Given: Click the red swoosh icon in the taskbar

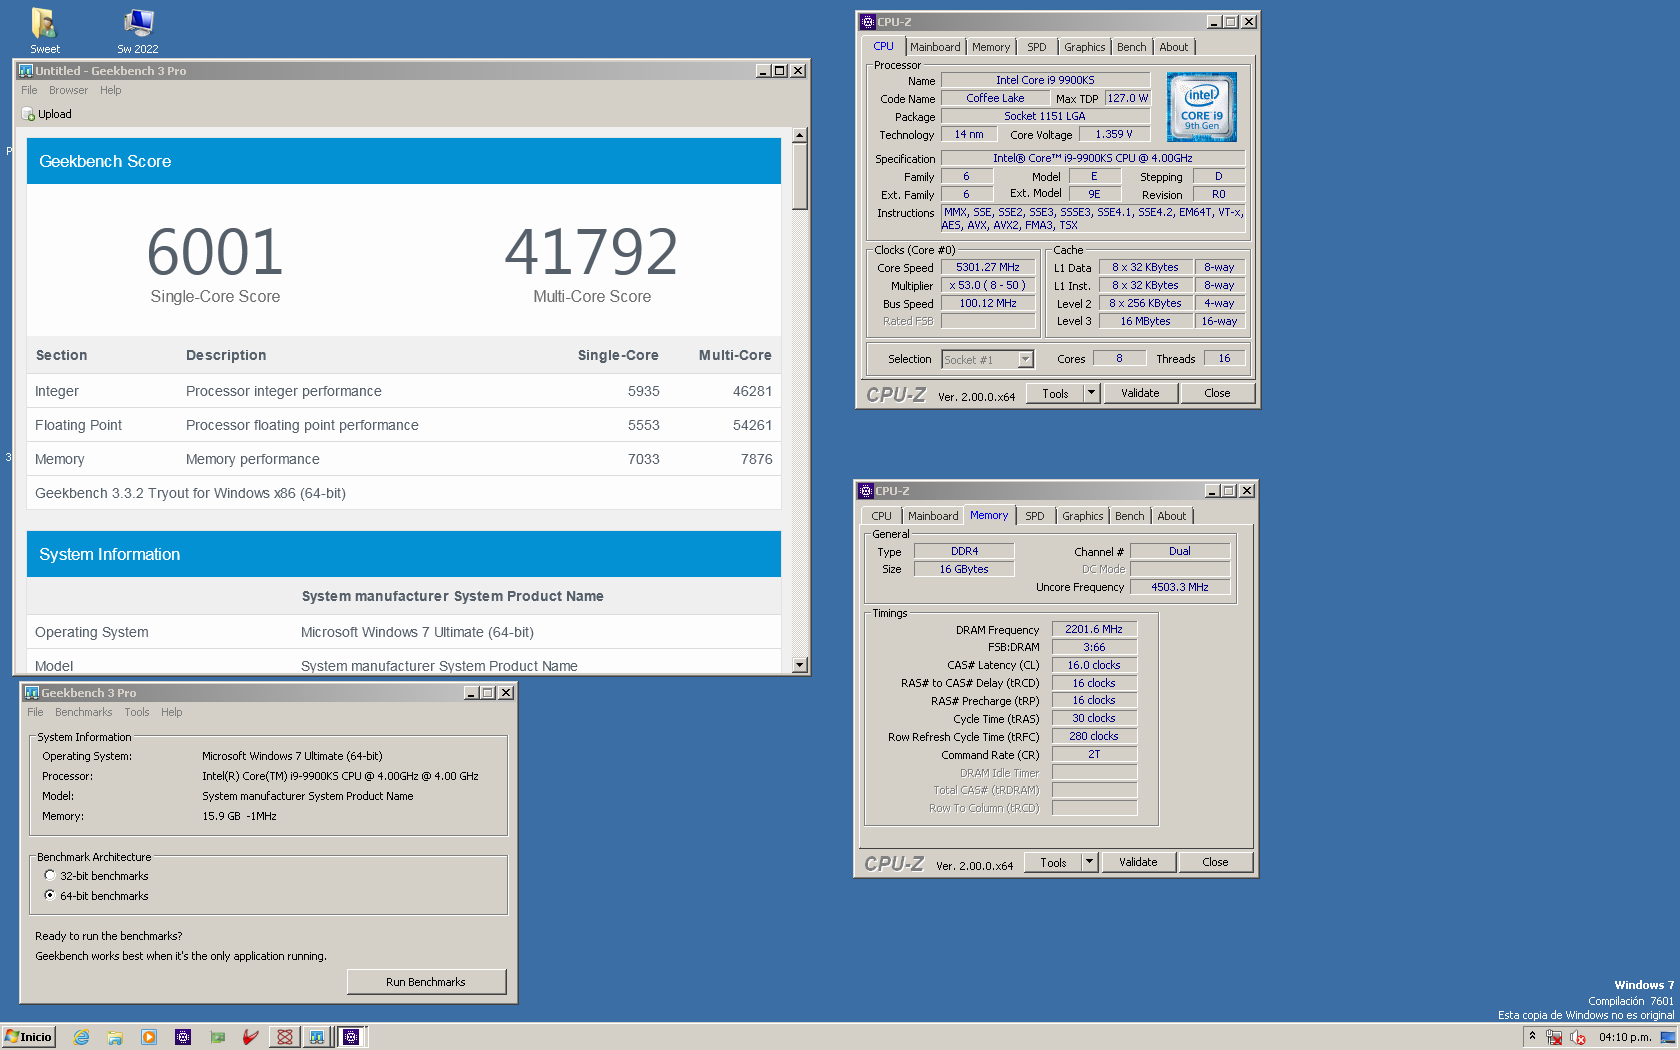Looking at the screenshot, I should tap(251, 1037).
